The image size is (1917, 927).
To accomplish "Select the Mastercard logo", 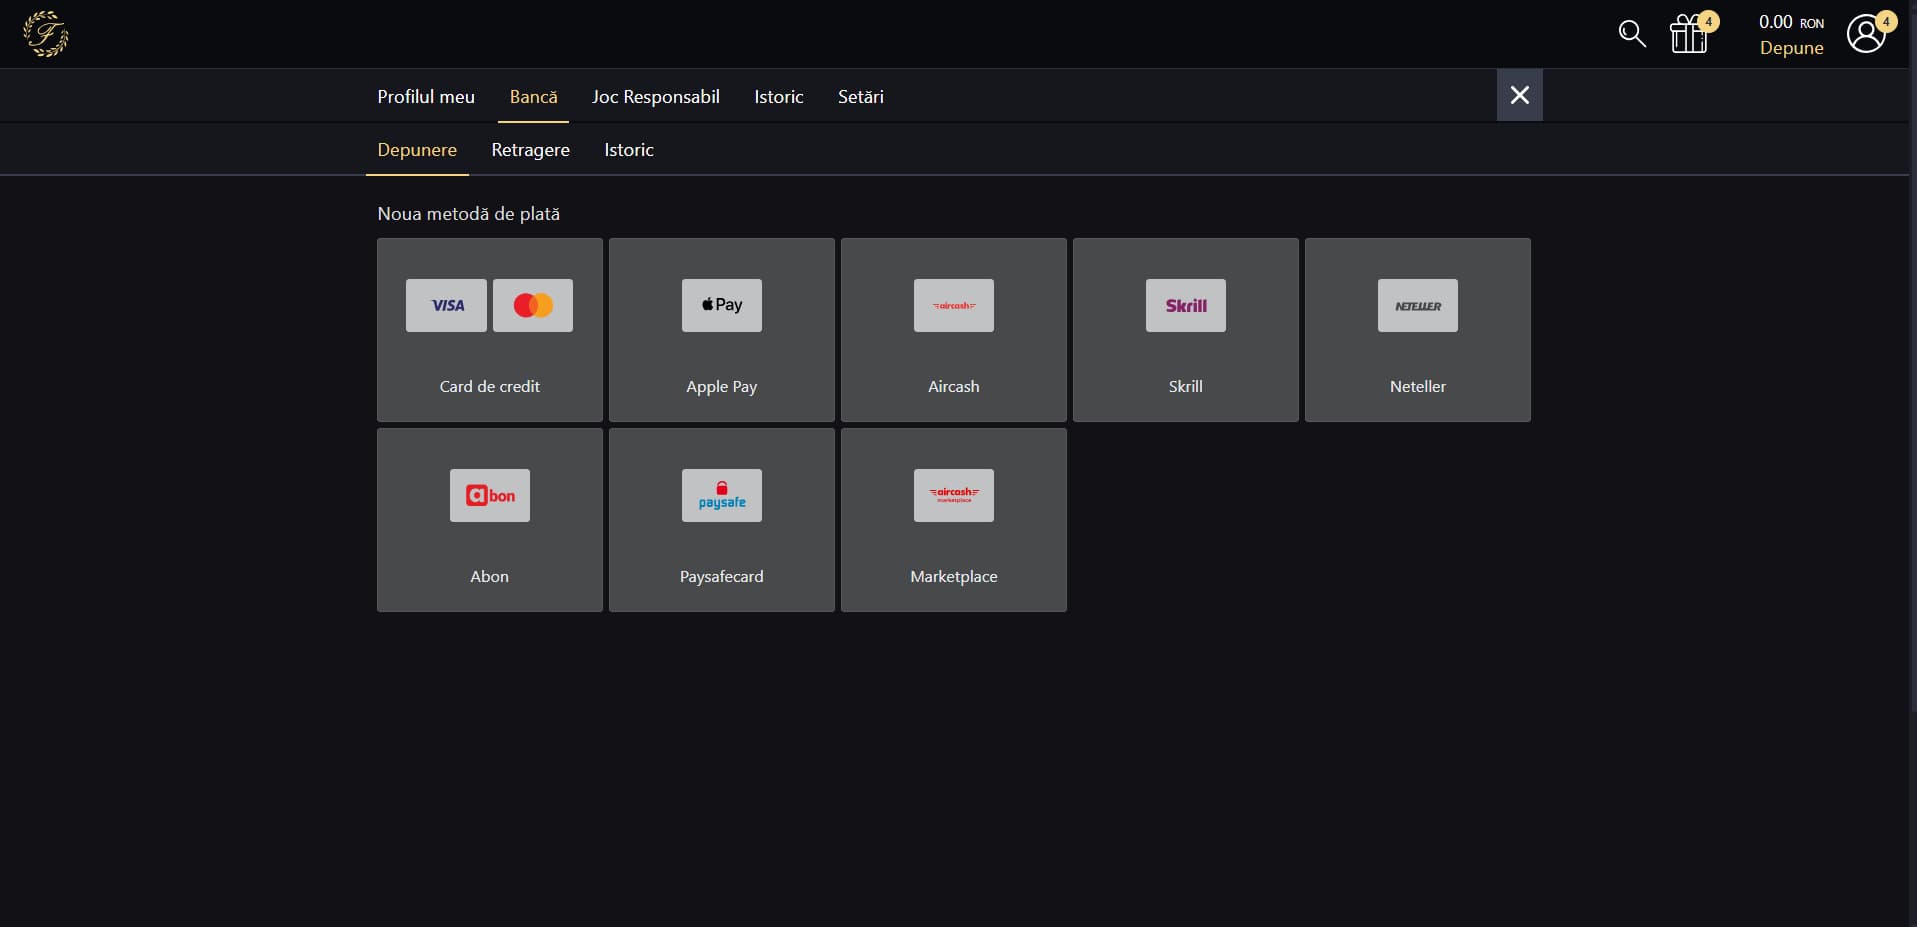I will click(533, 305).
